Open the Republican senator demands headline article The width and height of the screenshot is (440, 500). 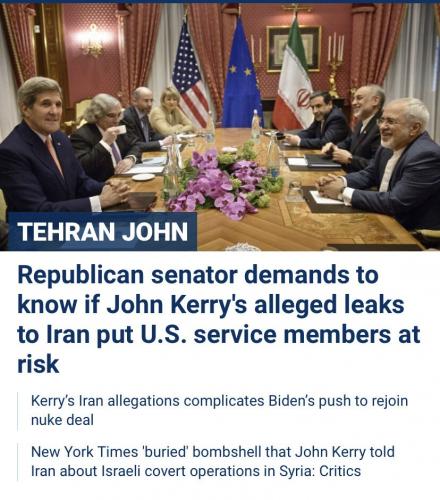click(219, 319)
